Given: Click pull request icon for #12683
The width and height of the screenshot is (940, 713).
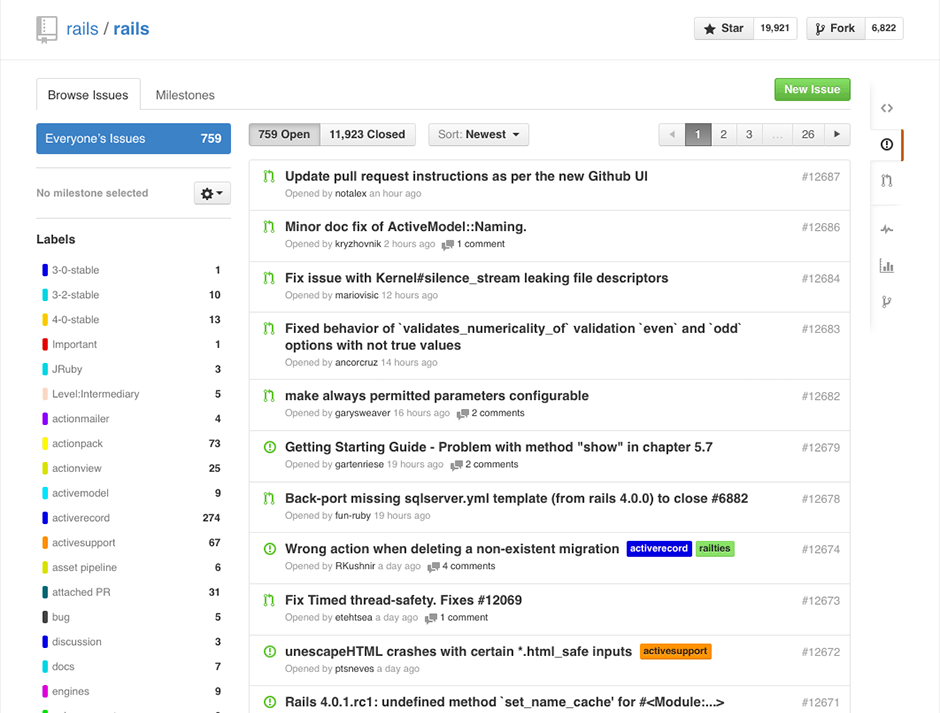Looking at the screenshot, I should point(269,329).
